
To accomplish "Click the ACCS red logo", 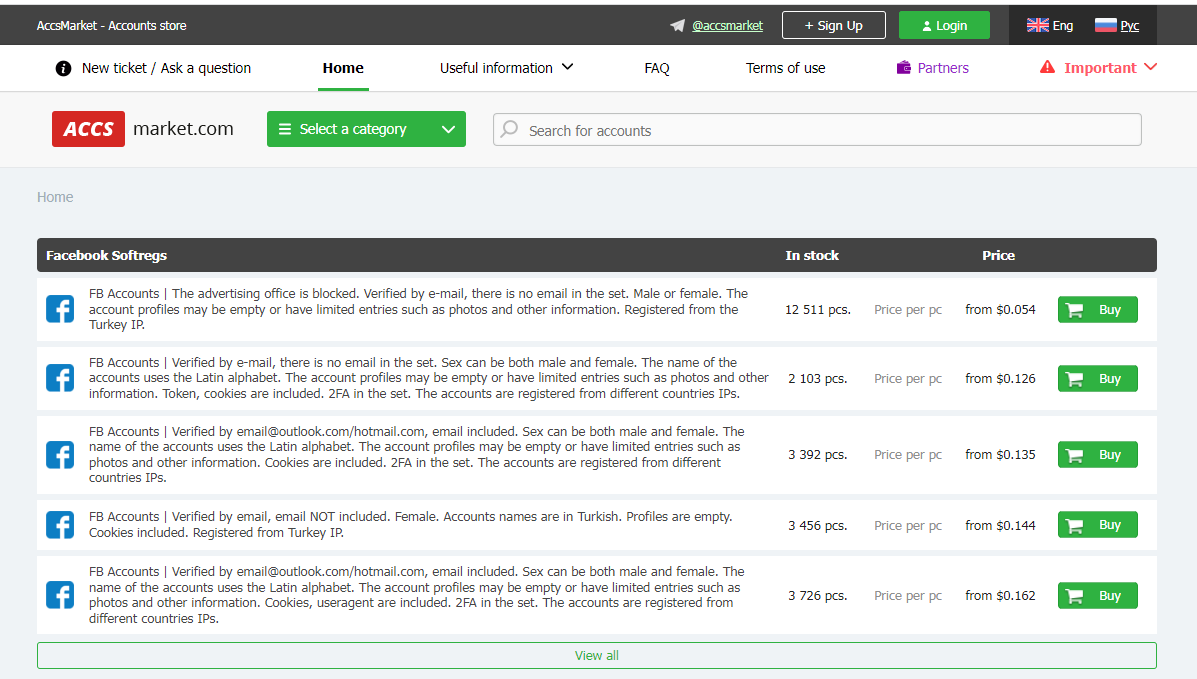I will (89, 129).
